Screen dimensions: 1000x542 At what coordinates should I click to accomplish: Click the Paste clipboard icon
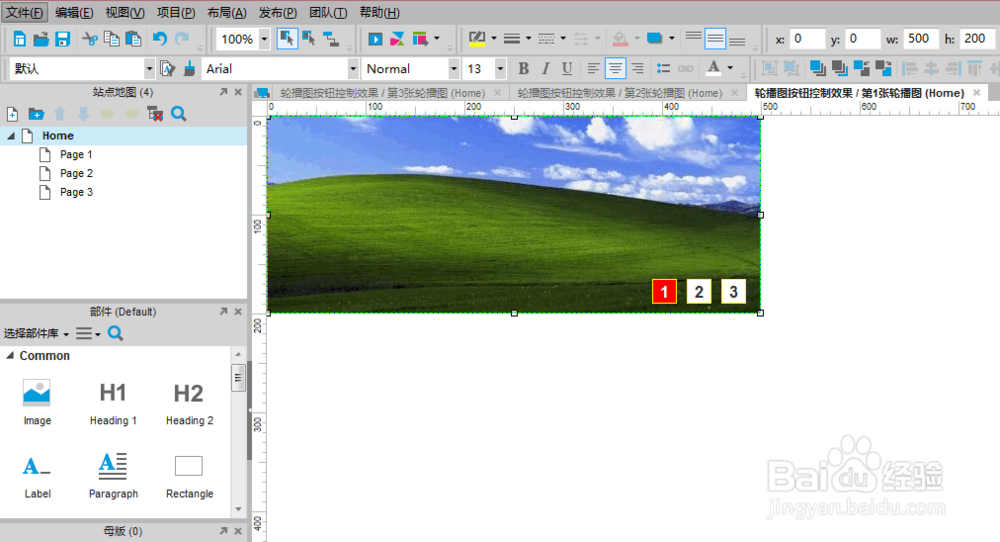(133, 39)
